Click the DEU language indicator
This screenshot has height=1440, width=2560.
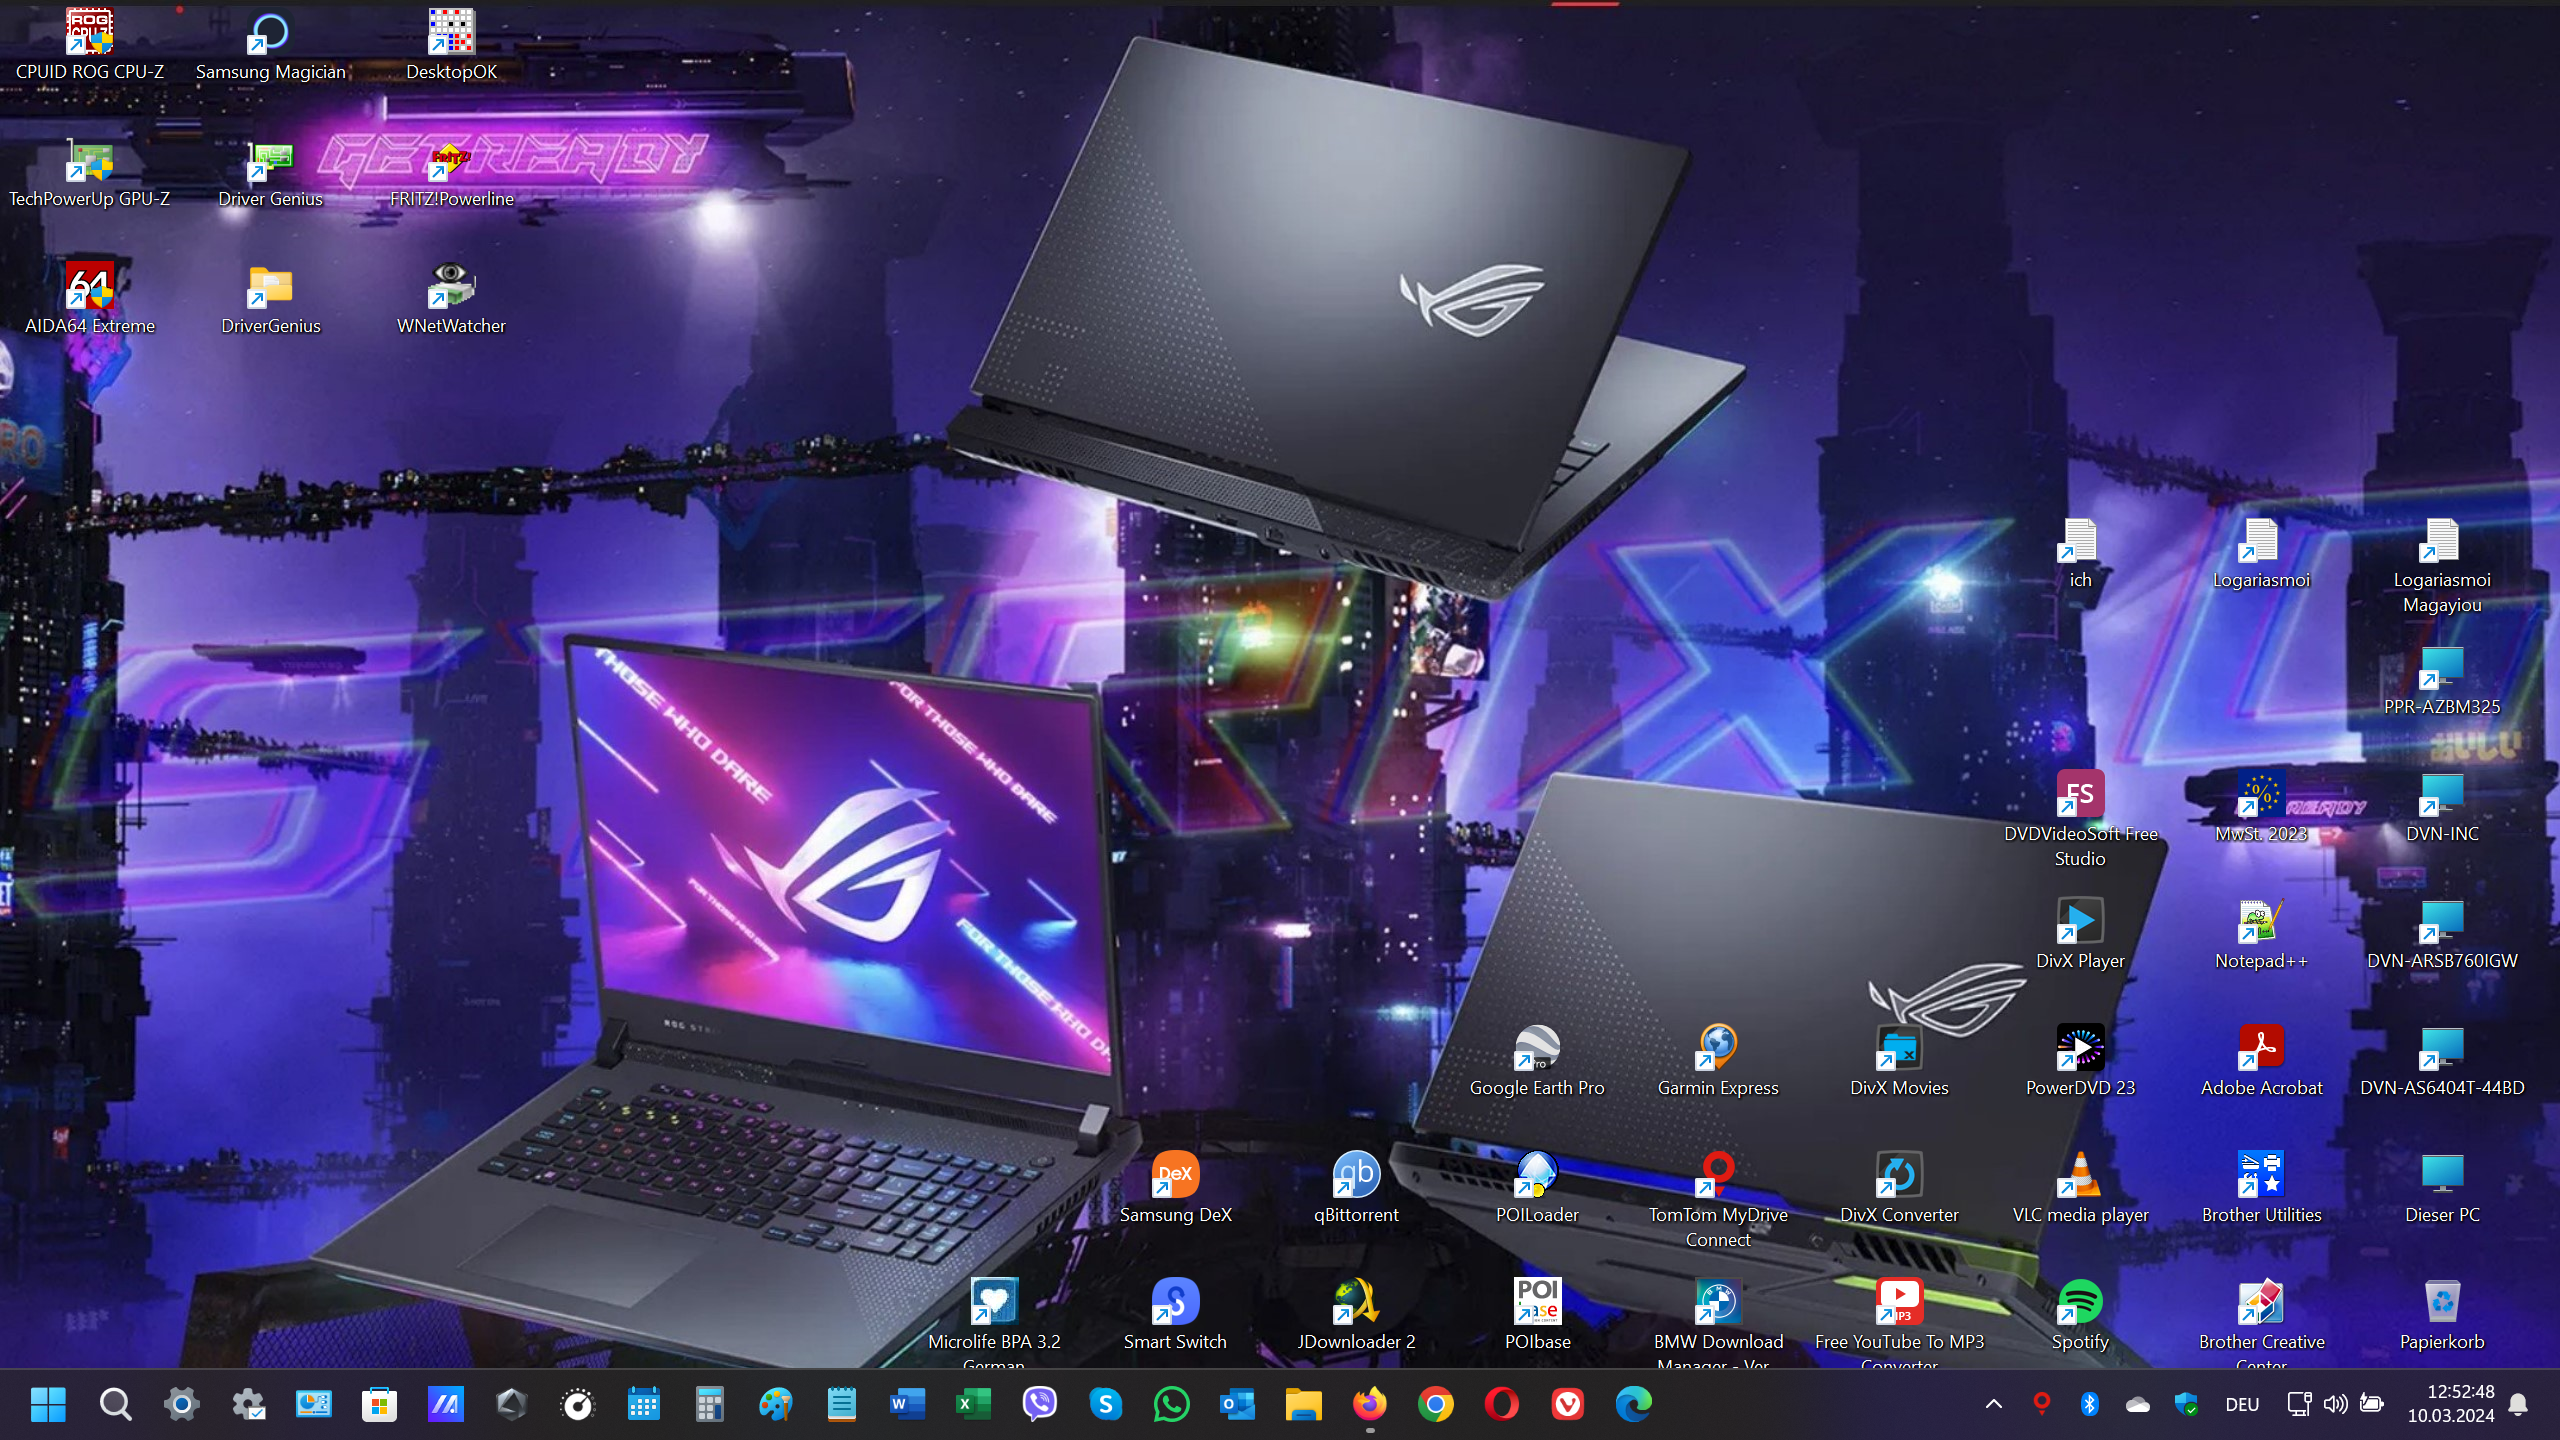point(2241,1404)
